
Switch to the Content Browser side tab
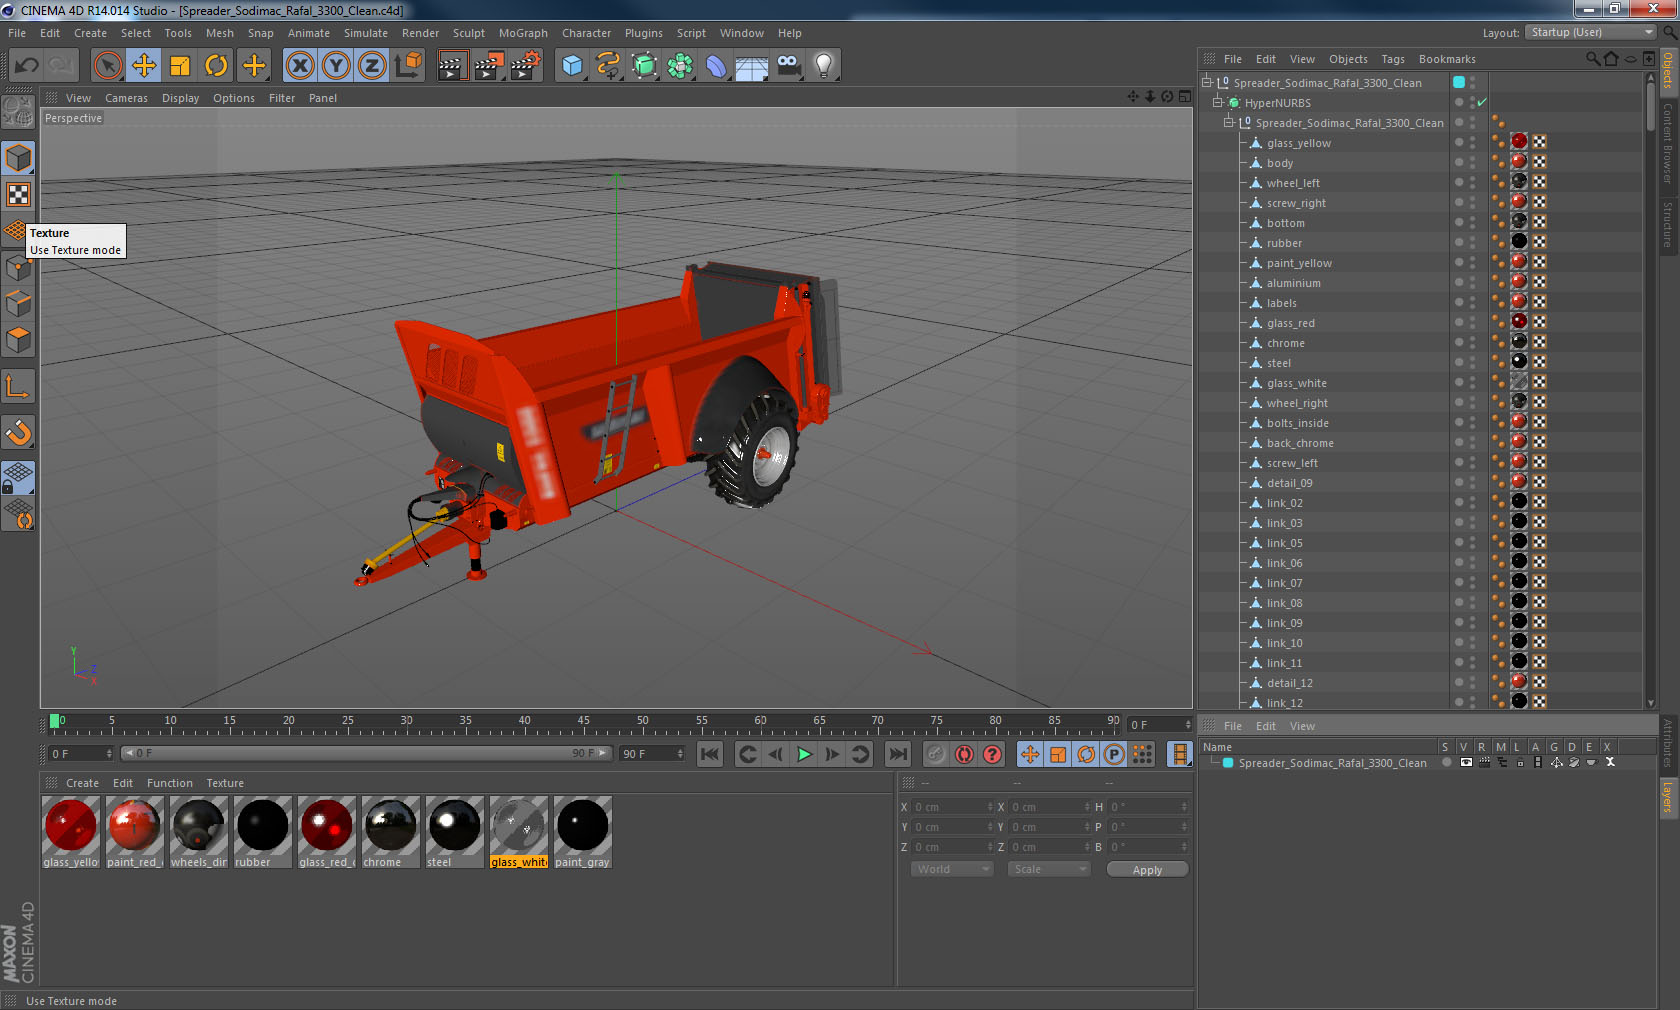click(x=1668, y=143)
